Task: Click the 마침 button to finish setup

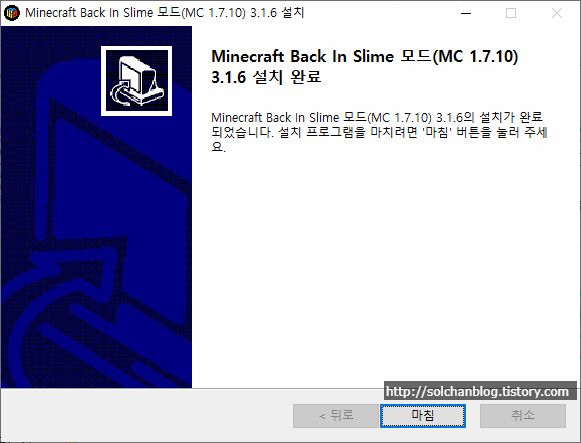Action: pos(423,416)
